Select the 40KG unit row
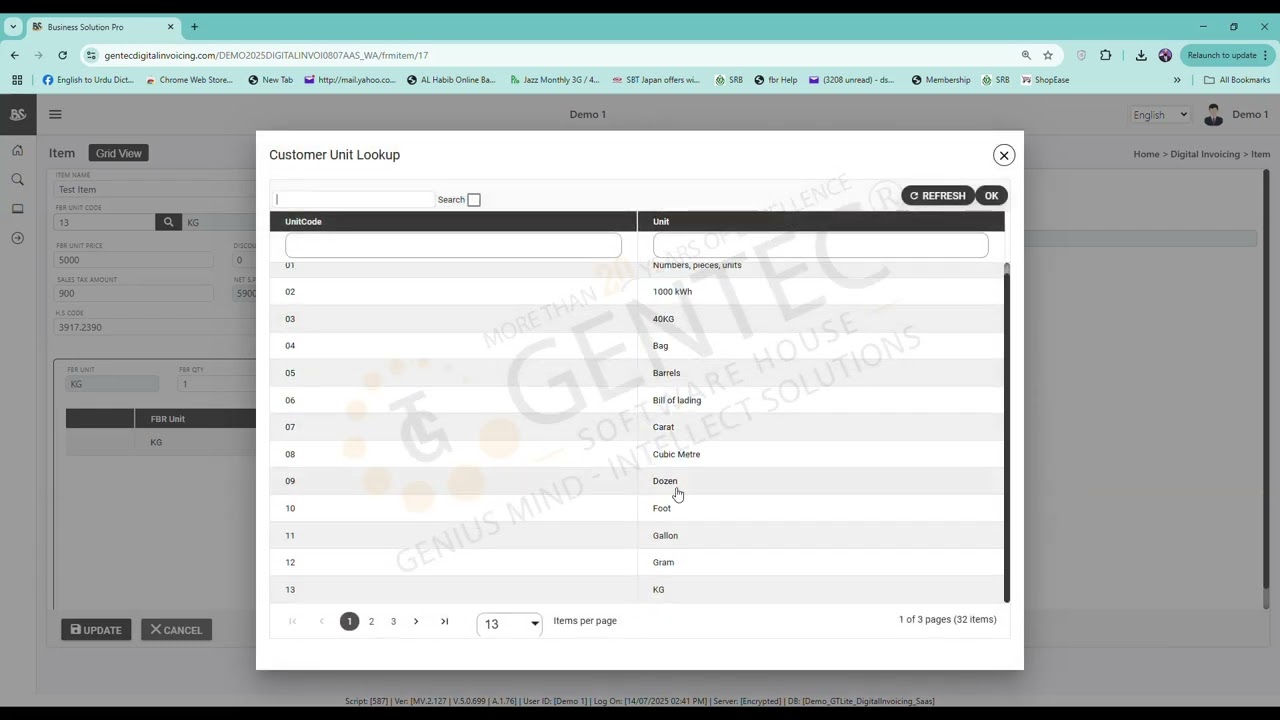This screenshot has height=720, width=1280. tap(636, 319)
